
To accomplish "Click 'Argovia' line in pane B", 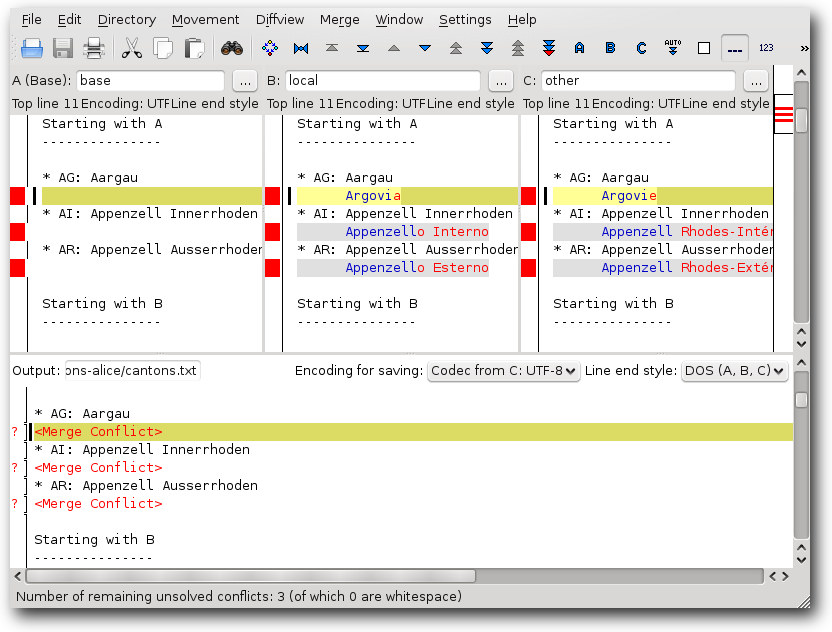I will [x=373, y=196].
